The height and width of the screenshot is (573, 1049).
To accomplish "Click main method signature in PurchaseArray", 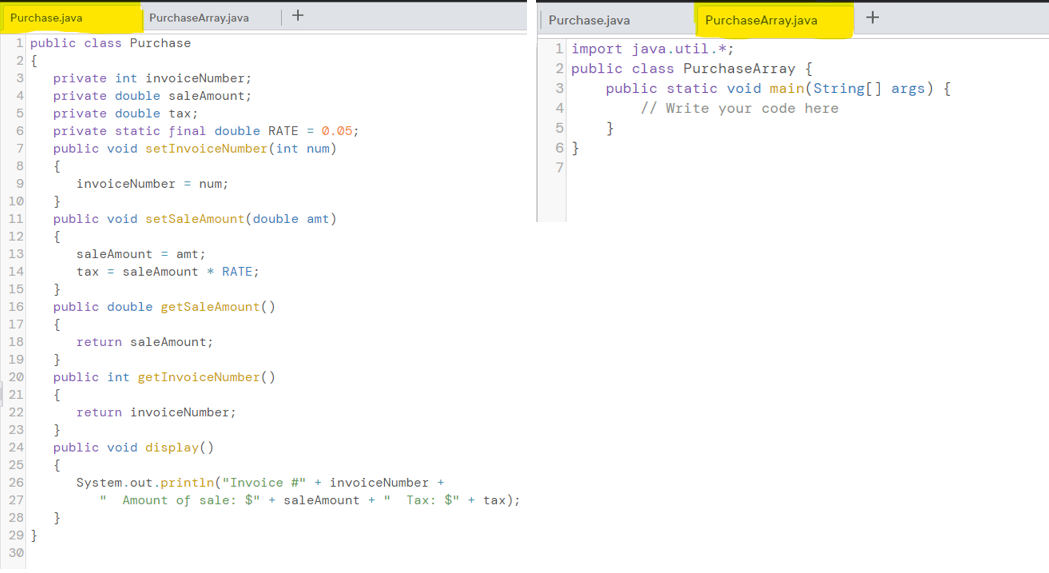I will (x=778, y=88).
